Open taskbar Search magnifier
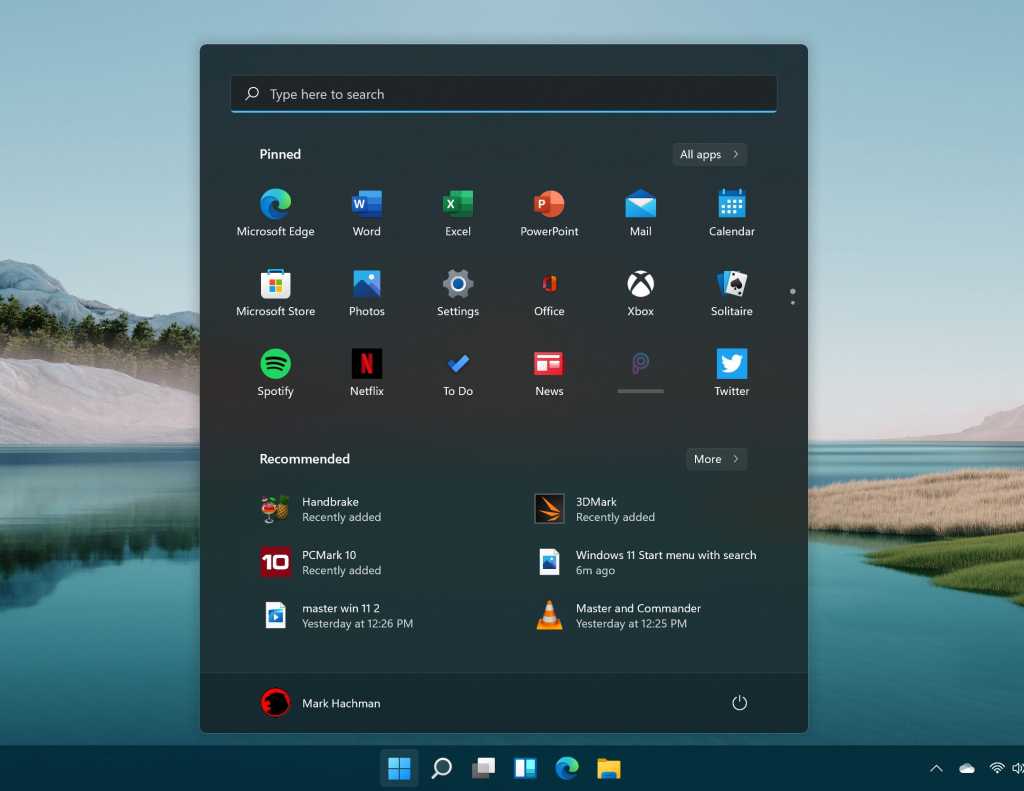This screenshot has height=791, width=1024. point(441,768)
